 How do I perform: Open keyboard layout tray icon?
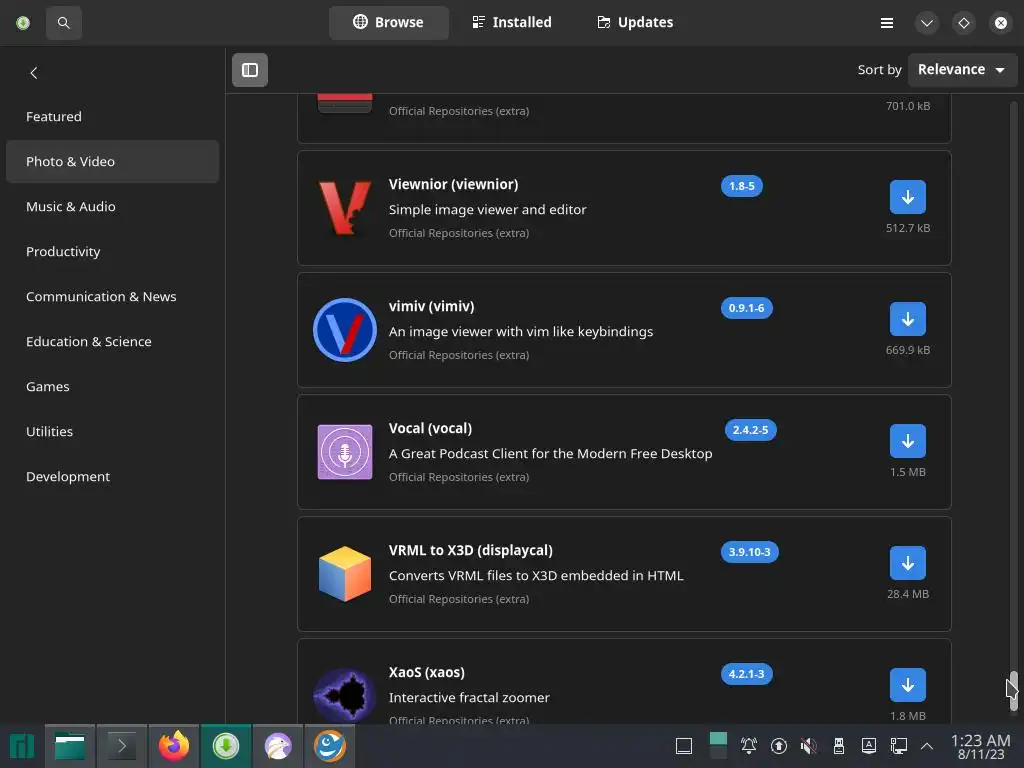coord(869,746)
